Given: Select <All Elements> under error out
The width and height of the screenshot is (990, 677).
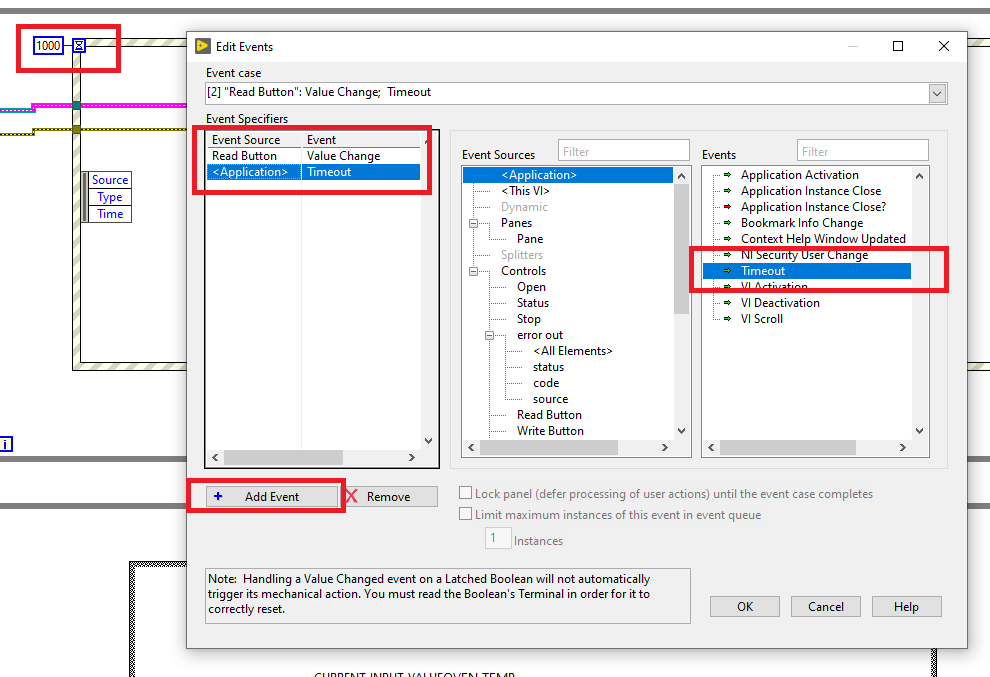Looking at the screenshot, I should click(x=573, y=351).
